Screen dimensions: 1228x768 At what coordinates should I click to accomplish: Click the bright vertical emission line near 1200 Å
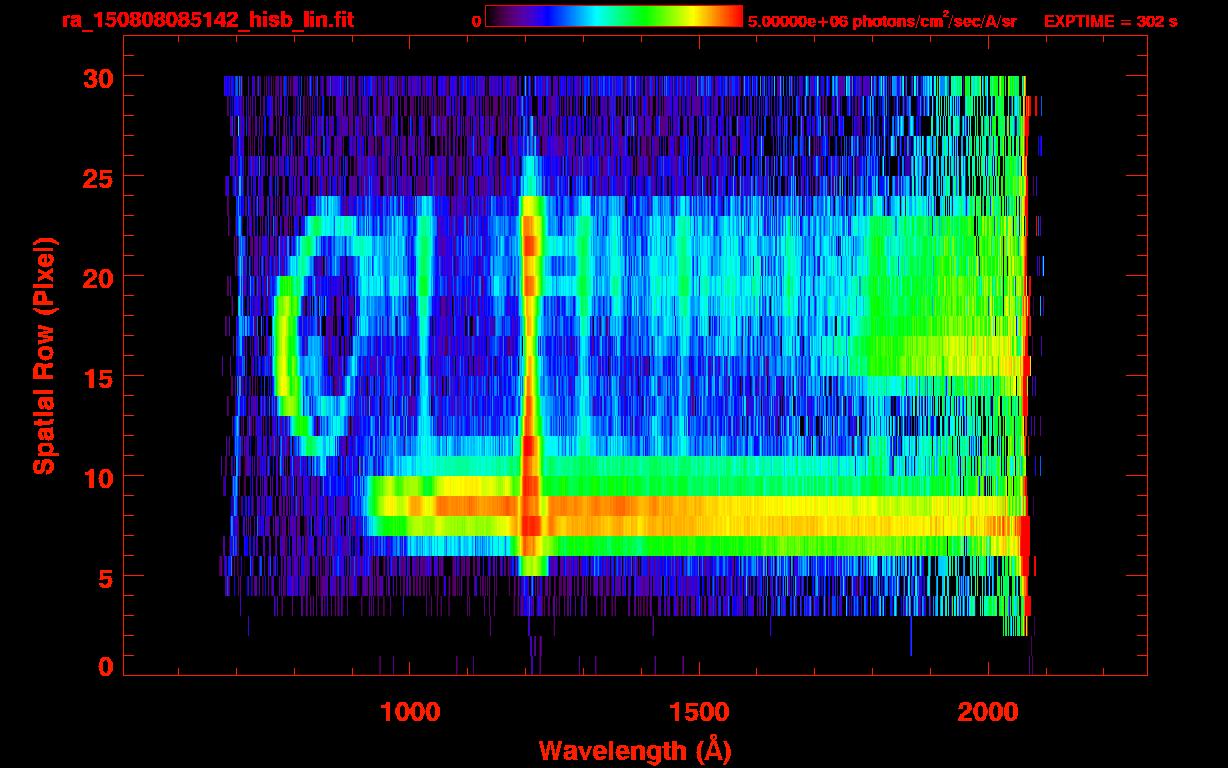tap(530, 380)
